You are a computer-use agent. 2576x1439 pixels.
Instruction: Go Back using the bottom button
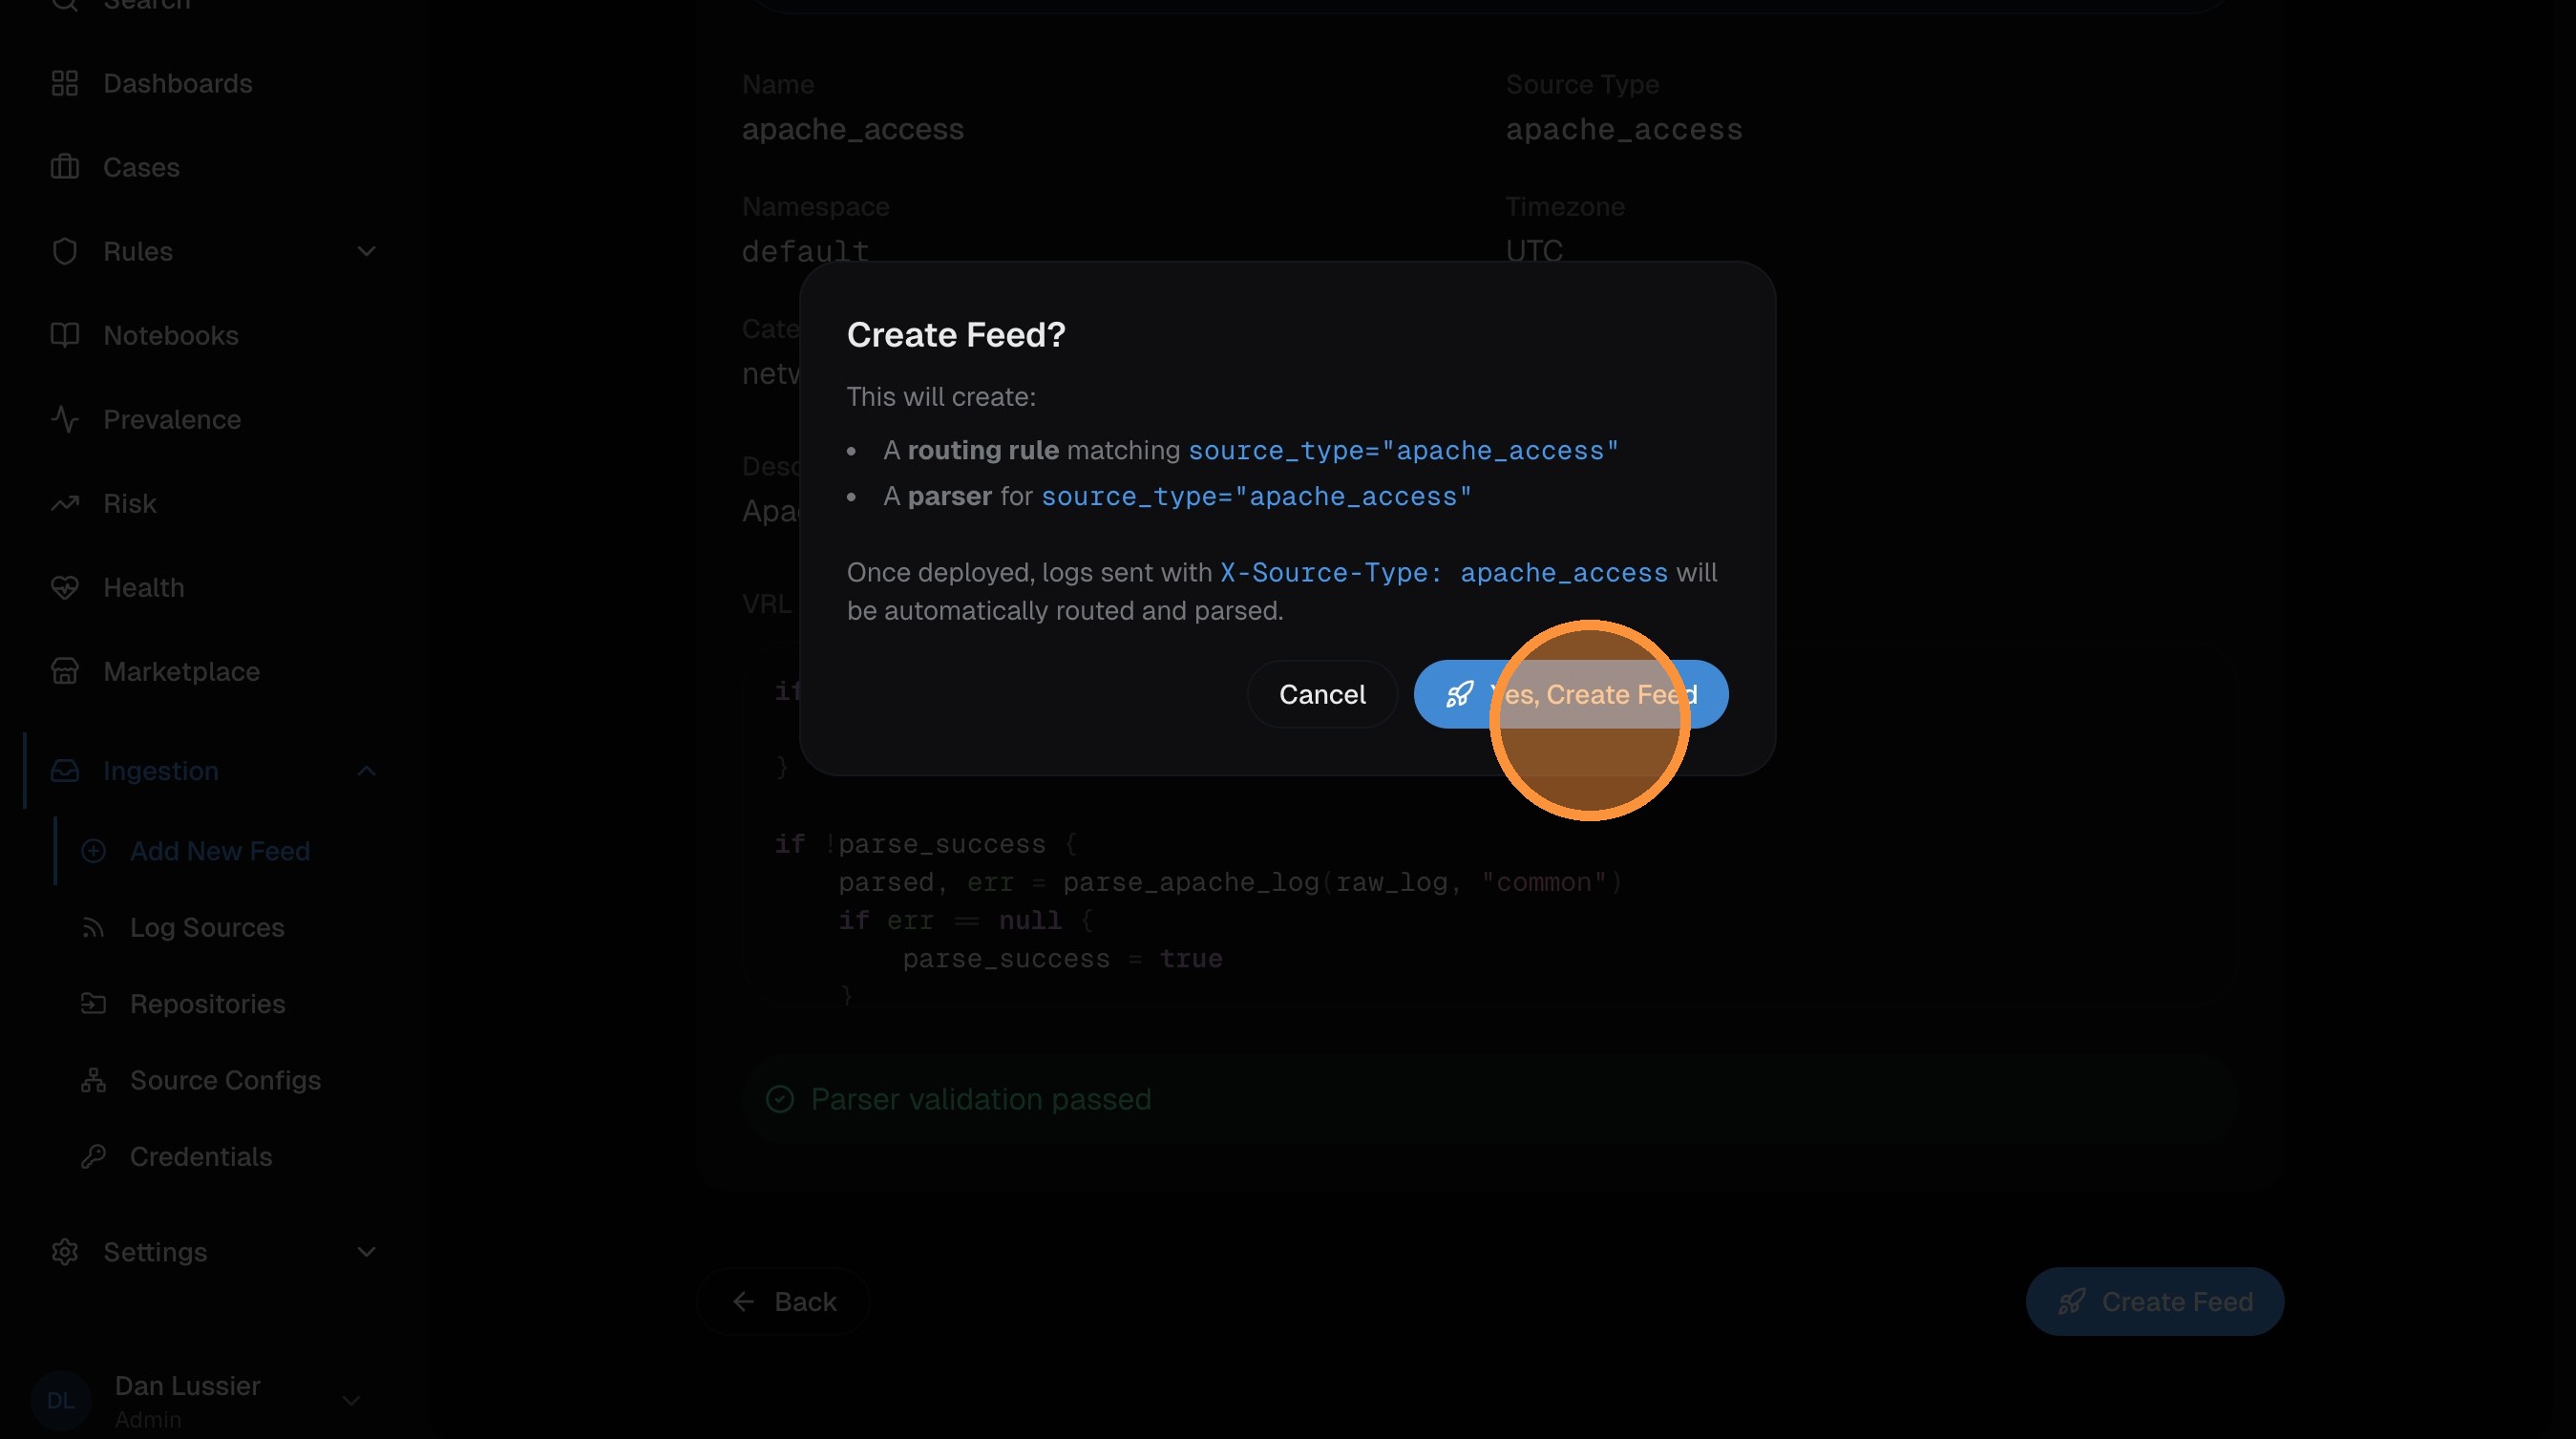coord(785,1301)
